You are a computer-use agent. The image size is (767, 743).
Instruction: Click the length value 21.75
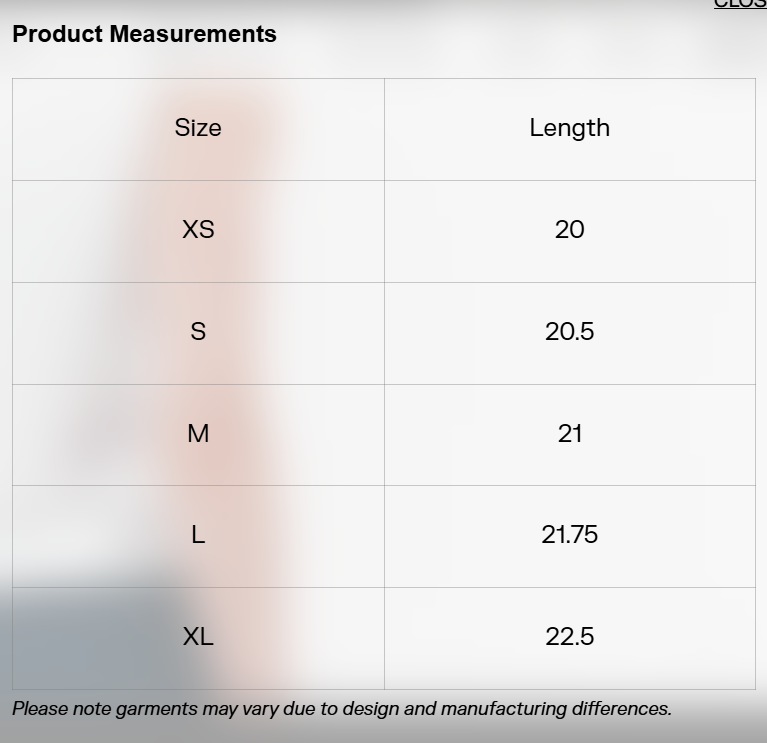coord(569,536)
